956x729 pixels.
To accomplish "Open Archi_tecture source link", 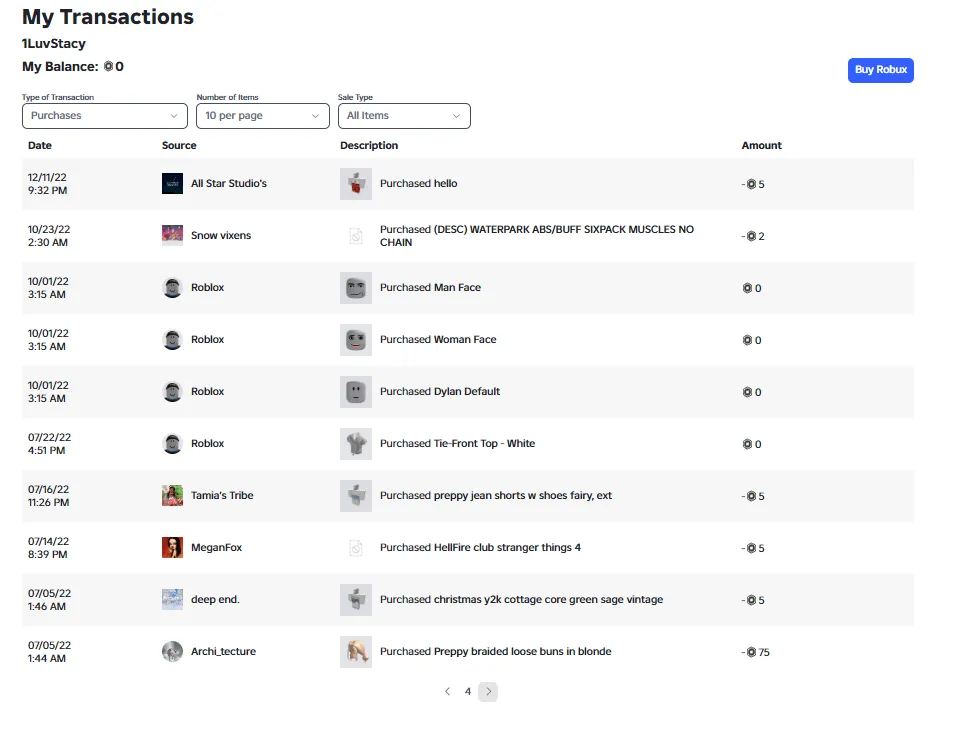I will [x=223, y=652].
